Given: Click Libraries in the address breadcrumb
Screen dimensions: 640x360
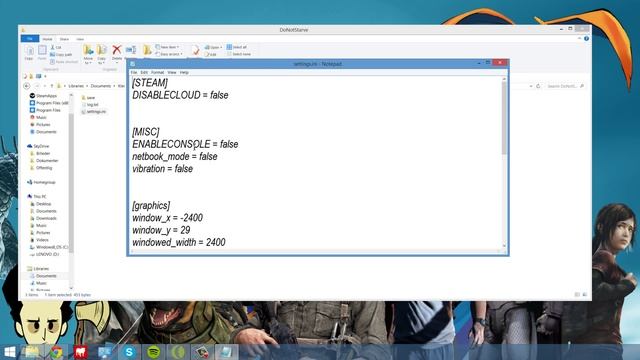Looking at the screenshot, I should pyautogui.click(x=76, y=86).
